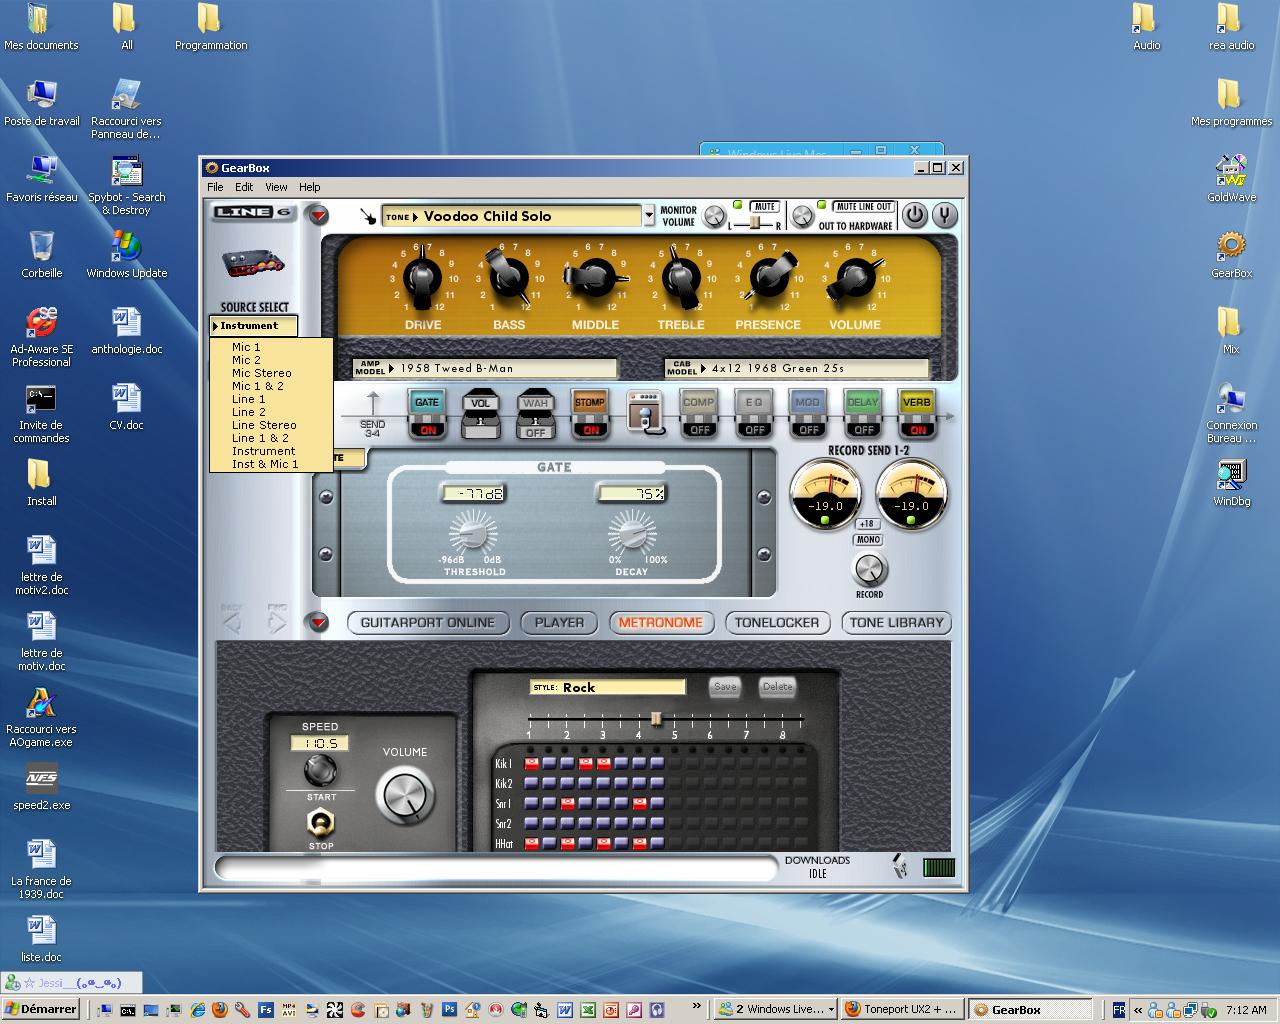Screen dimensions: 1280x1024
Task: Select Mic 1 source
Action: pos(246,347)
